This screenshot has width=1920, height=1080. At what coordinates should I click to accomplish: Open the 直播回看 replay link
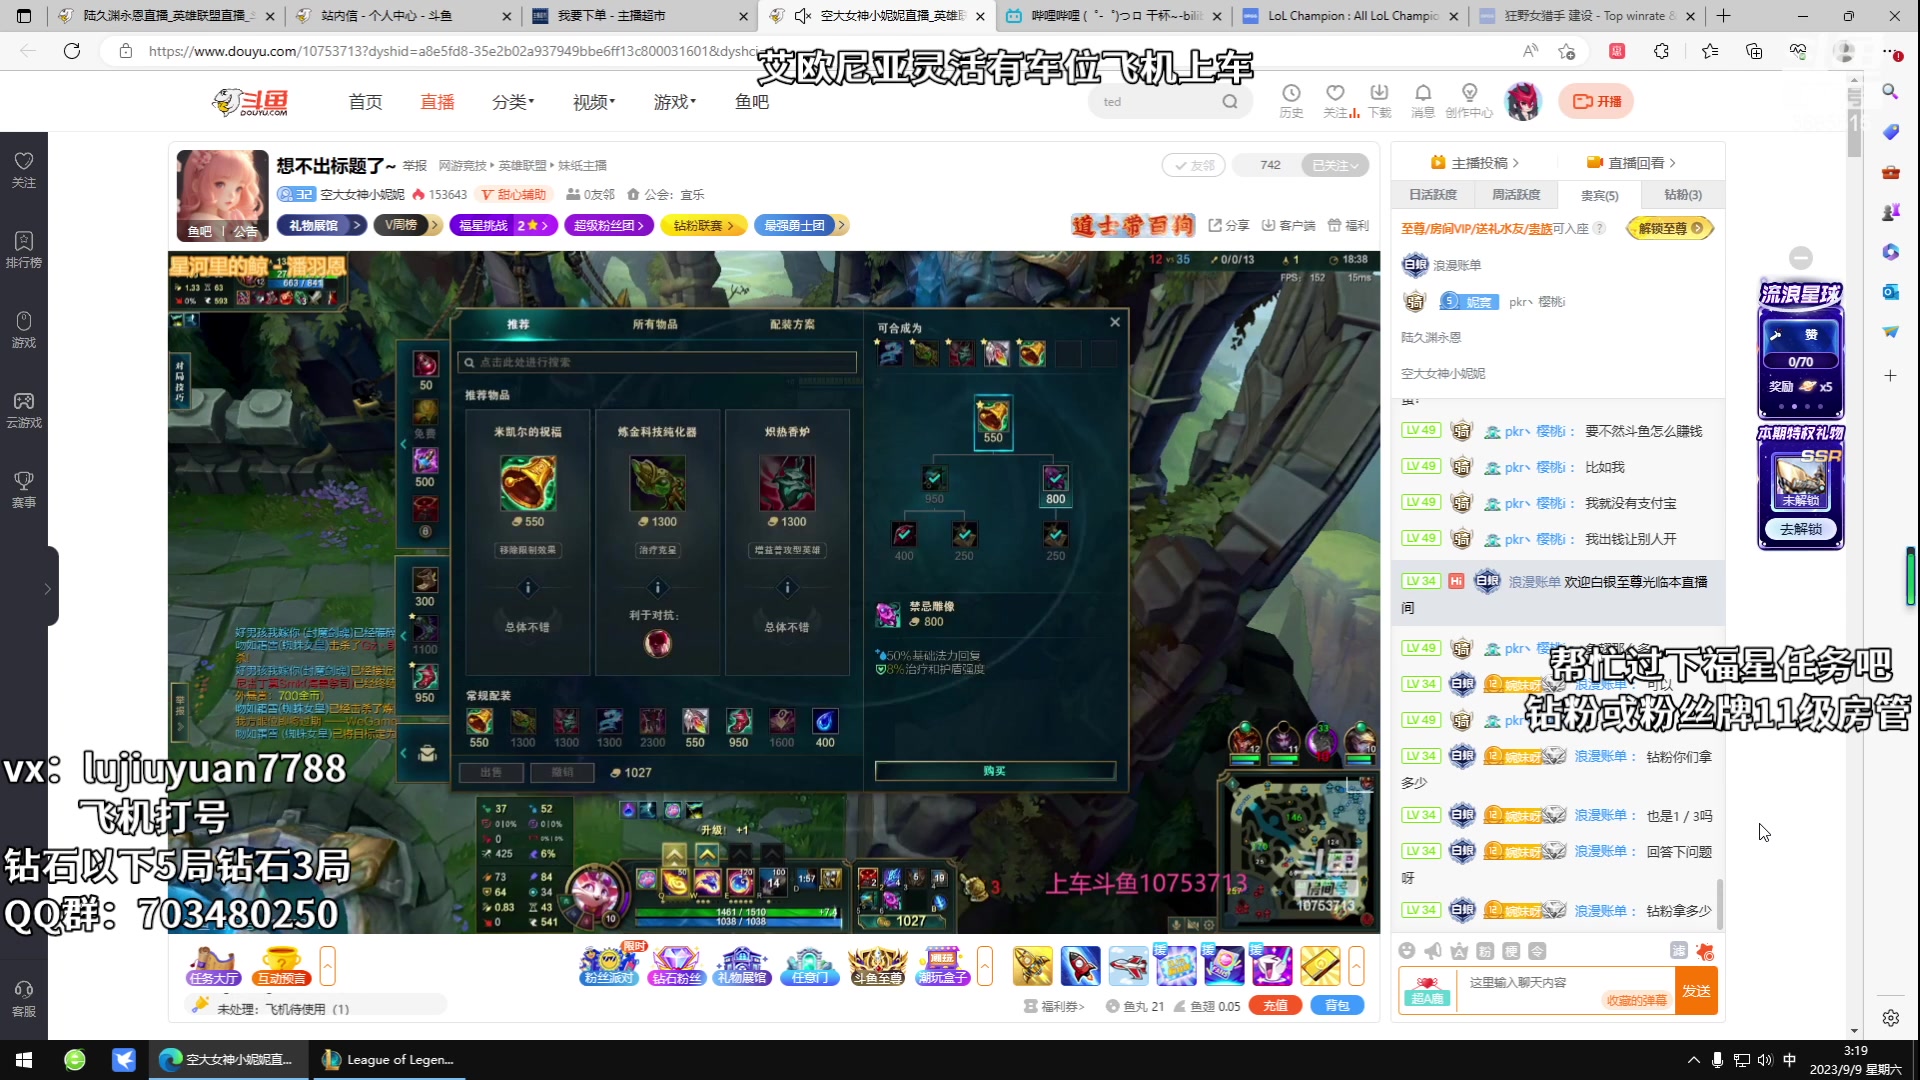[x=1630, y=163]
